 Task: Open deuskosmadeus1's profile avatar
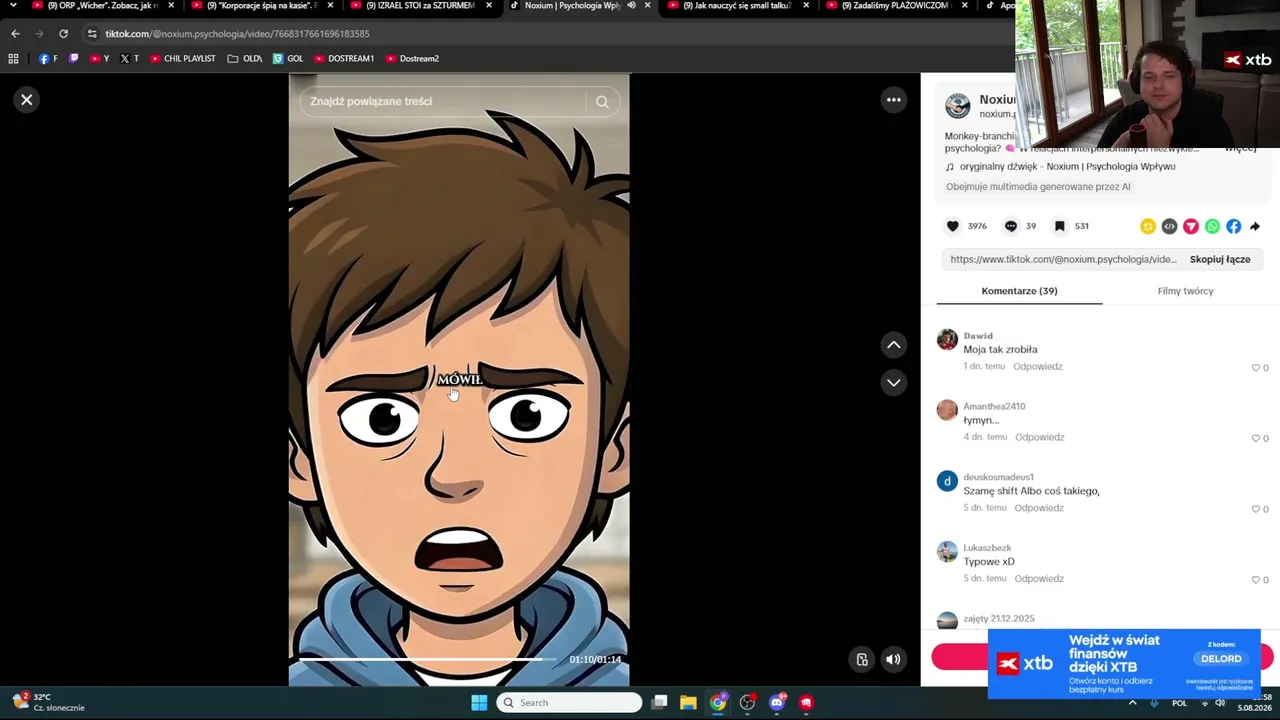pos(947,481)
